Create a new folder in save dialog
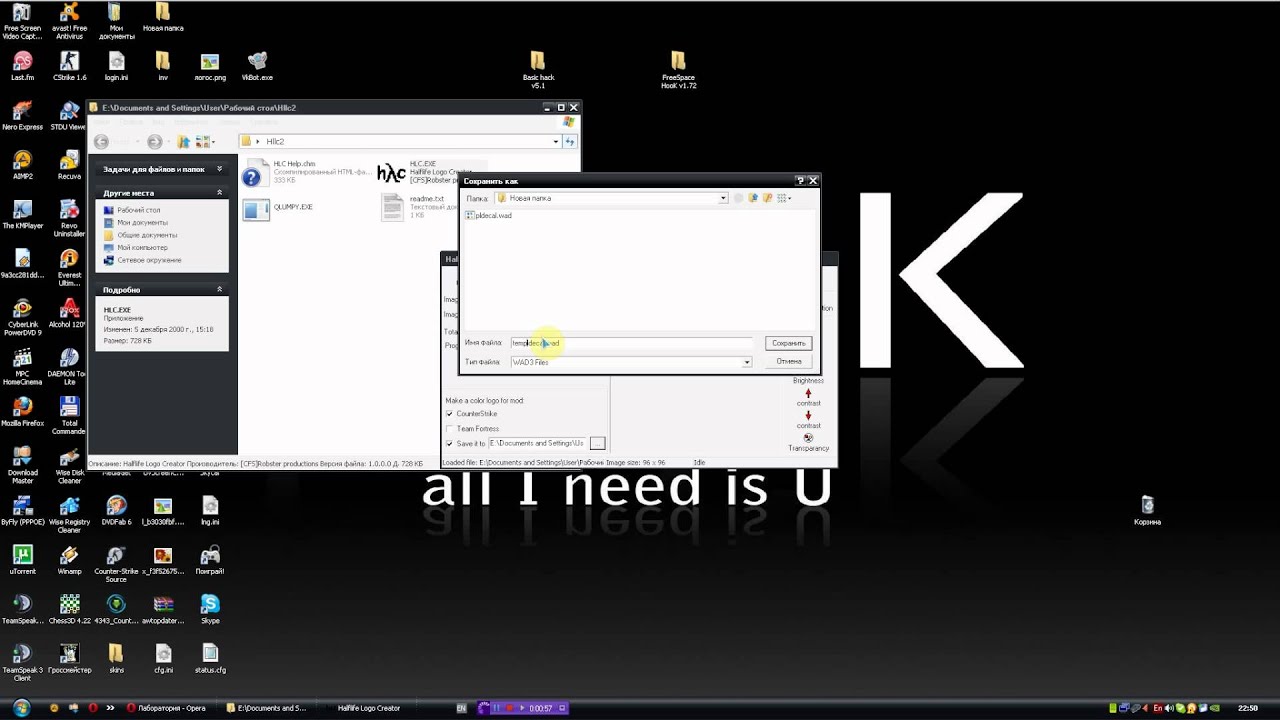 pos(768,198)
